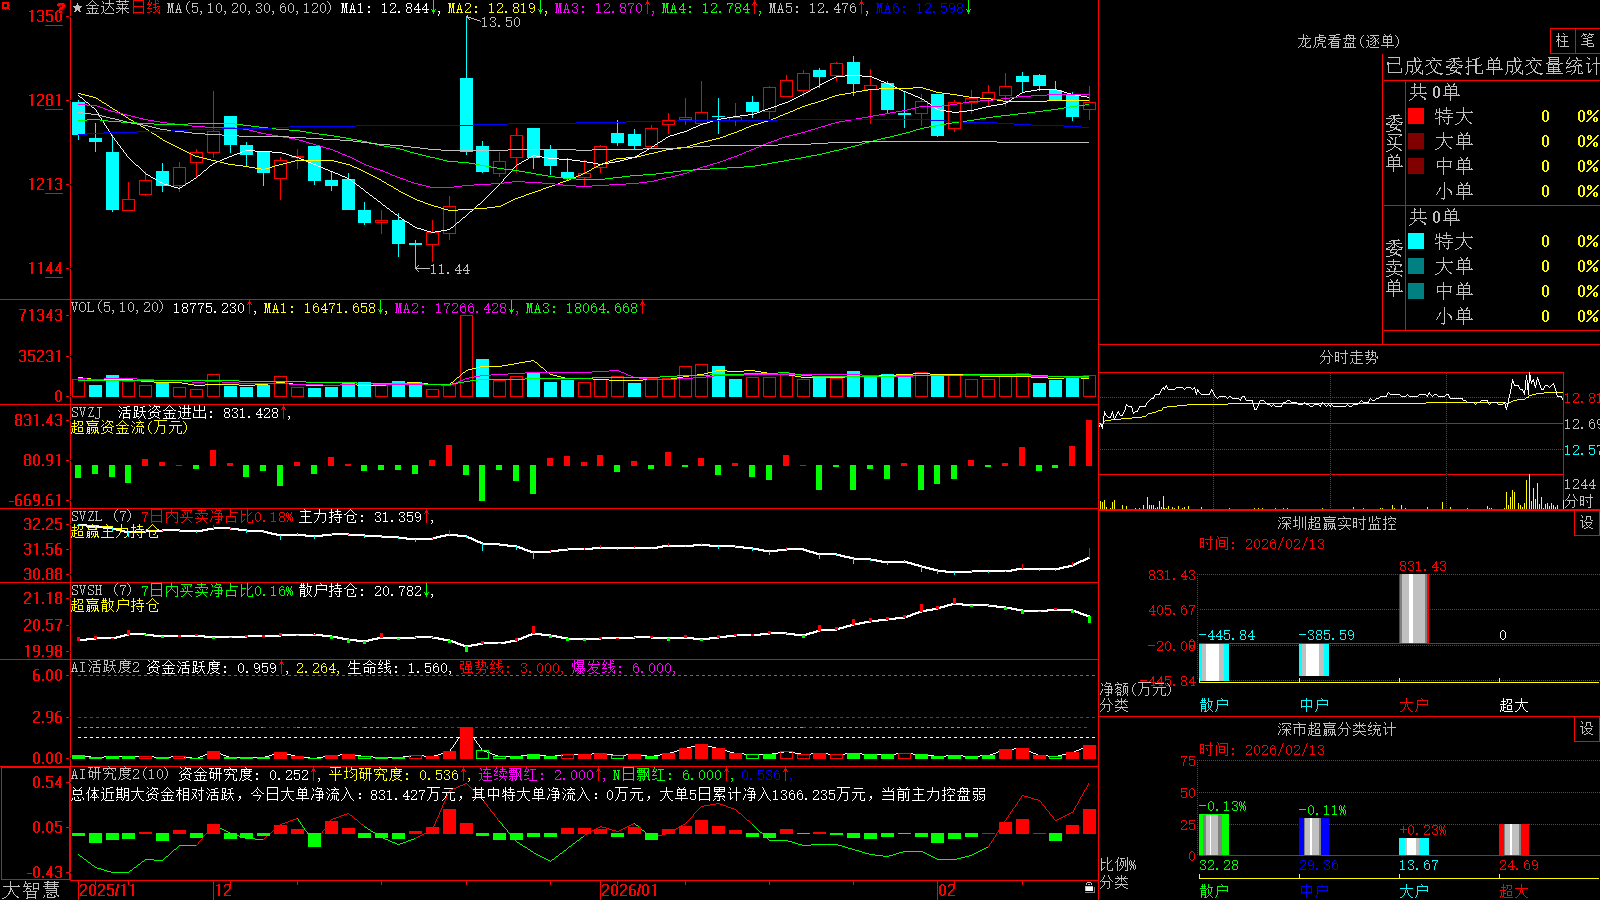Open 设 settings for 深市超赢分类统计
This screenshot has height=900, width=1600.
[1587, 729]
